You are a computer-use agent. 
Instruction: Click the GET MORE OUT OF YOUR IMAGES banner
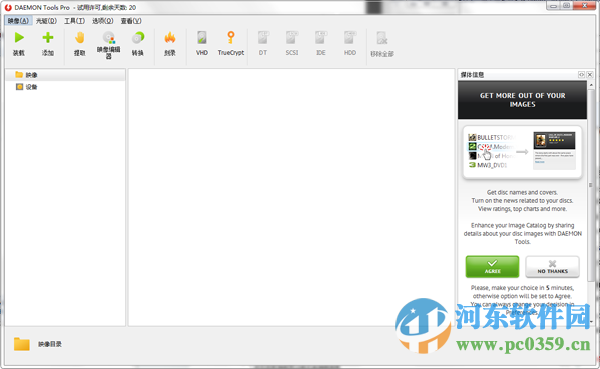522,100
